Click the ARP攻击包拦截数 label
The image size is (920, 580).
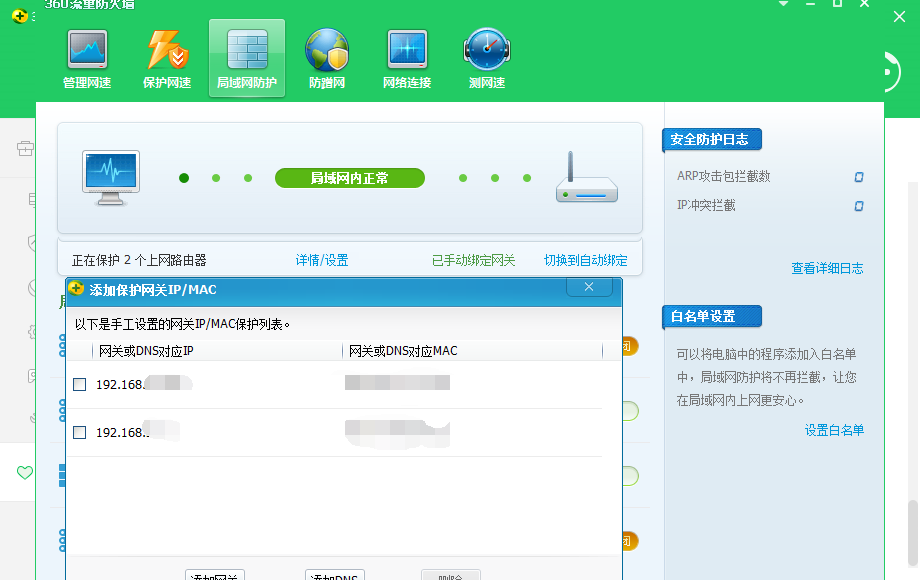point(723,177)
